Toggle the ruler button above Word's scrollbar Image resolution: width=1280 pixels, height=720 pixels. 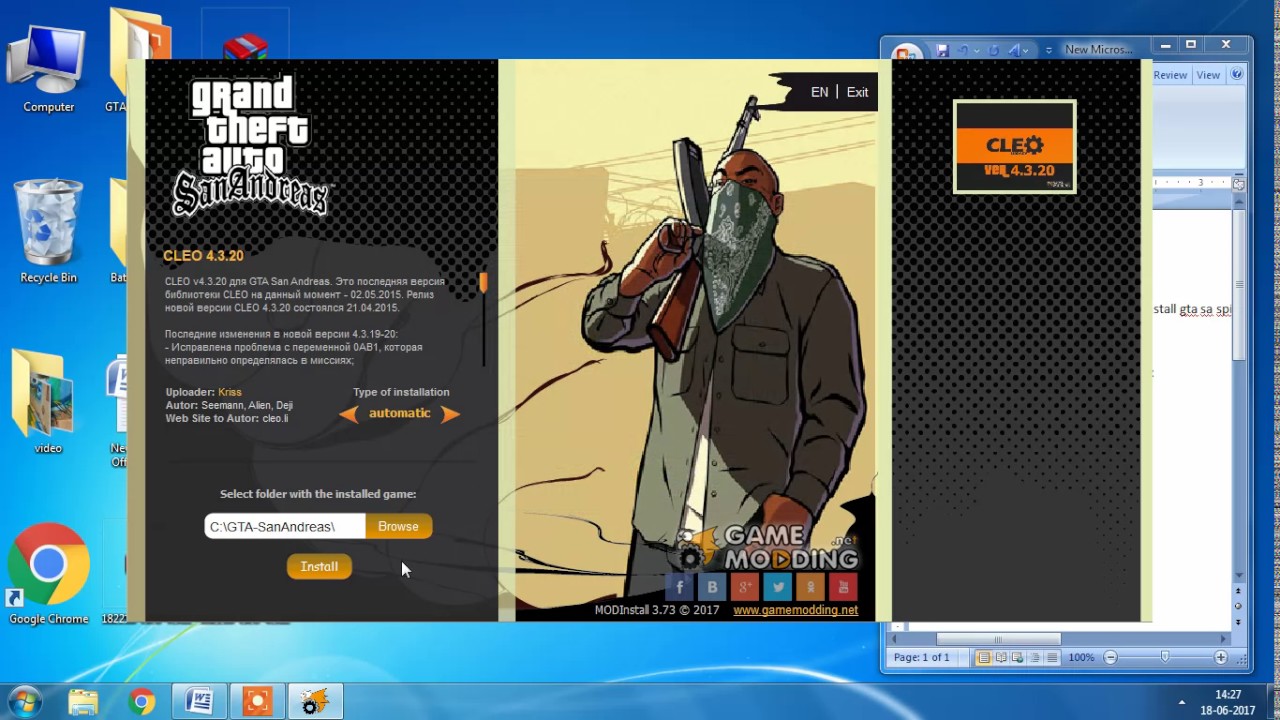(x=1238, y=184)
